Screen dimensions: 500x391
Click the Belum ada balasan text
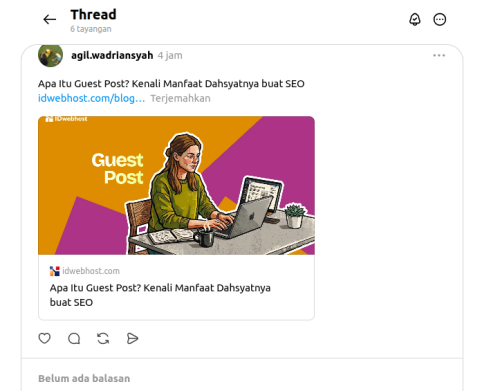point(84,379)
